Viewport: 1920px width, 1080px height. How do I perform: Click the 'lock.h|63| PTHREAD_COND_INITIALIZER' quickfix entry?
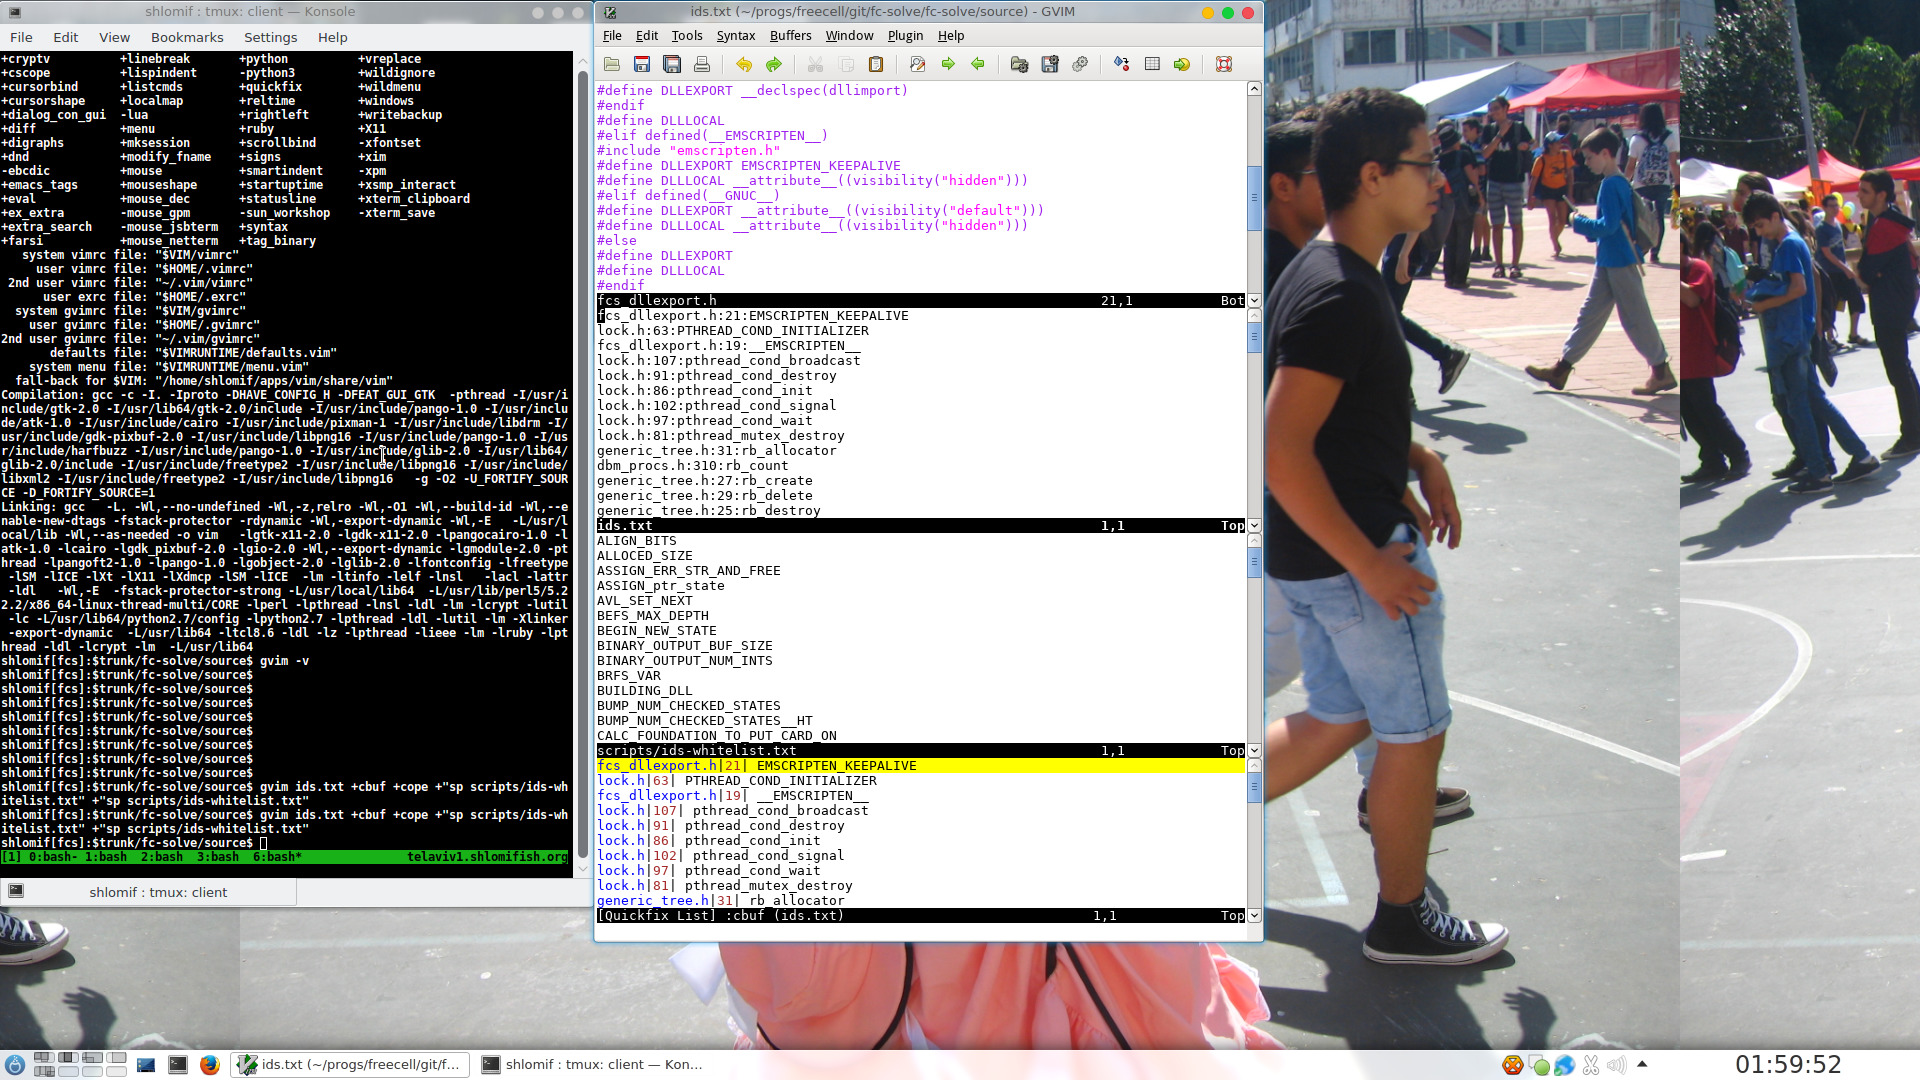(737, 781)
